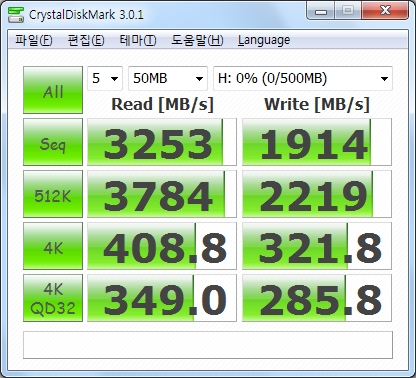Viewport: 416px width, 378px height.
Task: Open the test count dropdown showing 5
Action: click(105, 78)
